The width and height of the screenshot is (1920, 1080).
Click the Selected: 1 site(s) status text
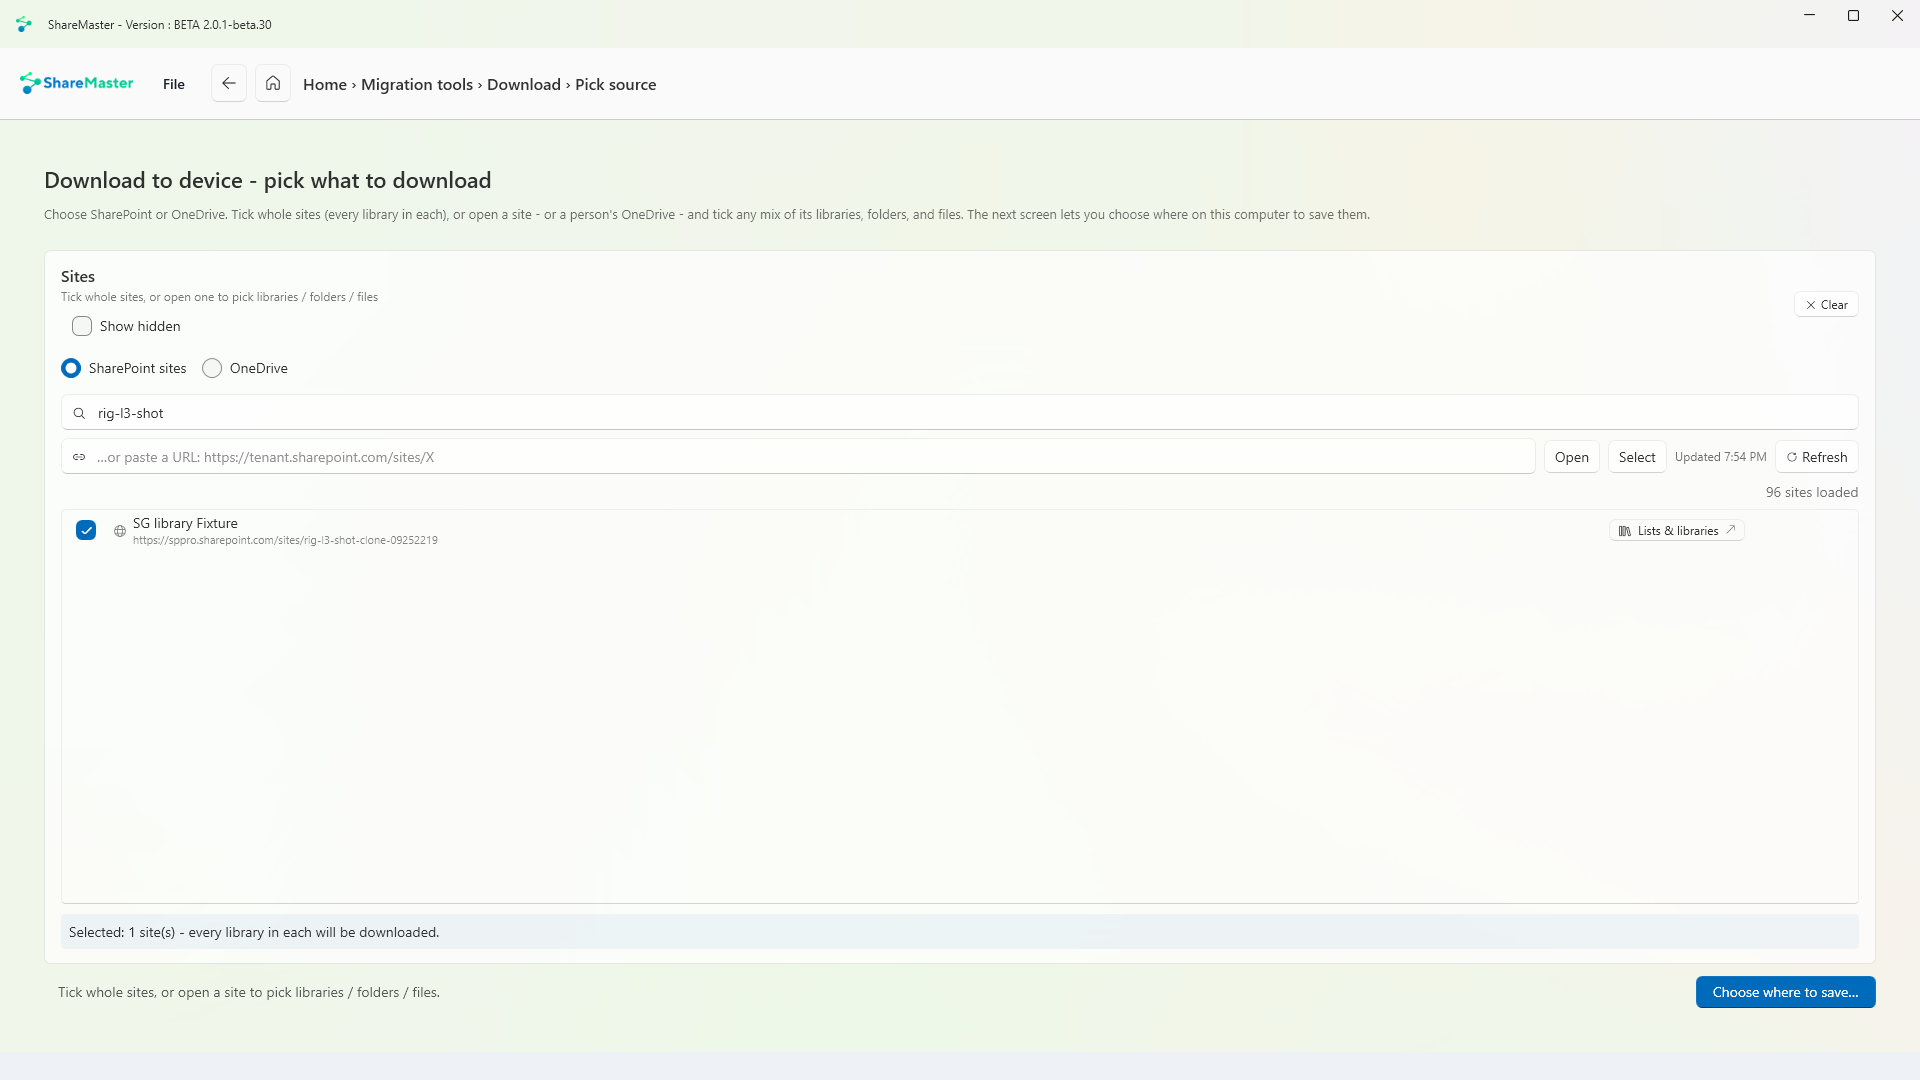click(254, 932)
